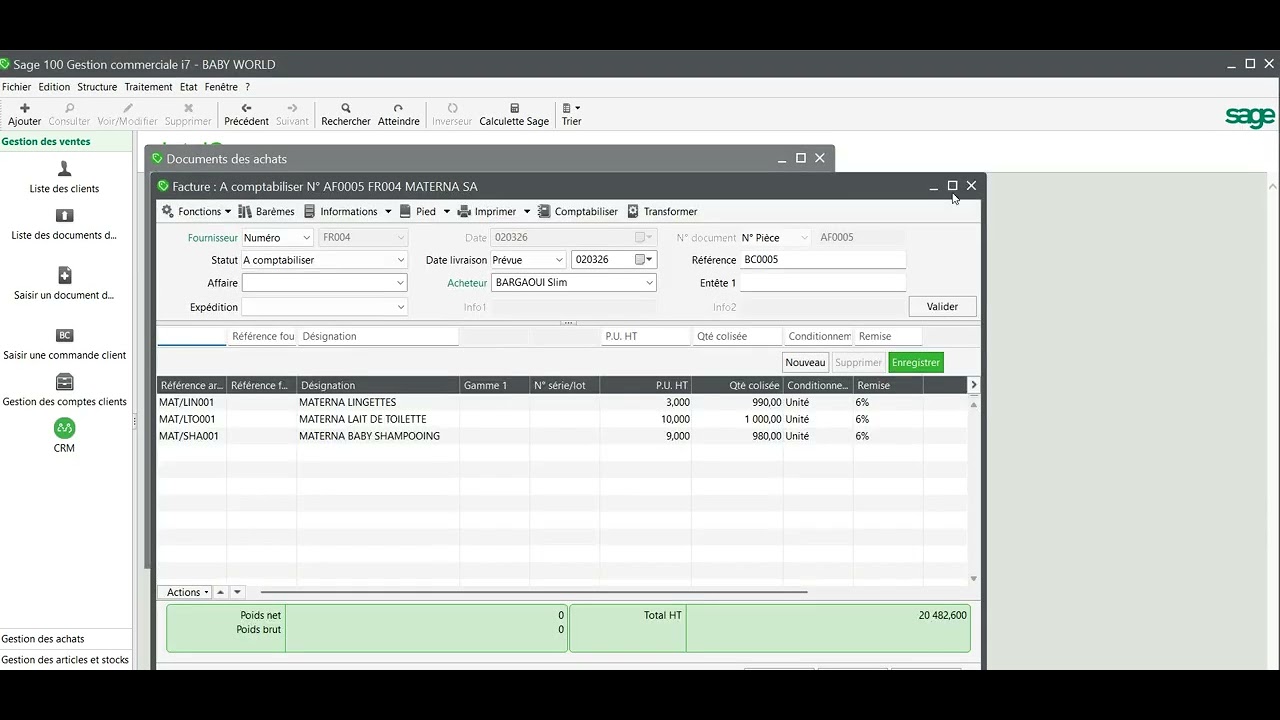Open Gestion des comptes clients

[64, 390]
